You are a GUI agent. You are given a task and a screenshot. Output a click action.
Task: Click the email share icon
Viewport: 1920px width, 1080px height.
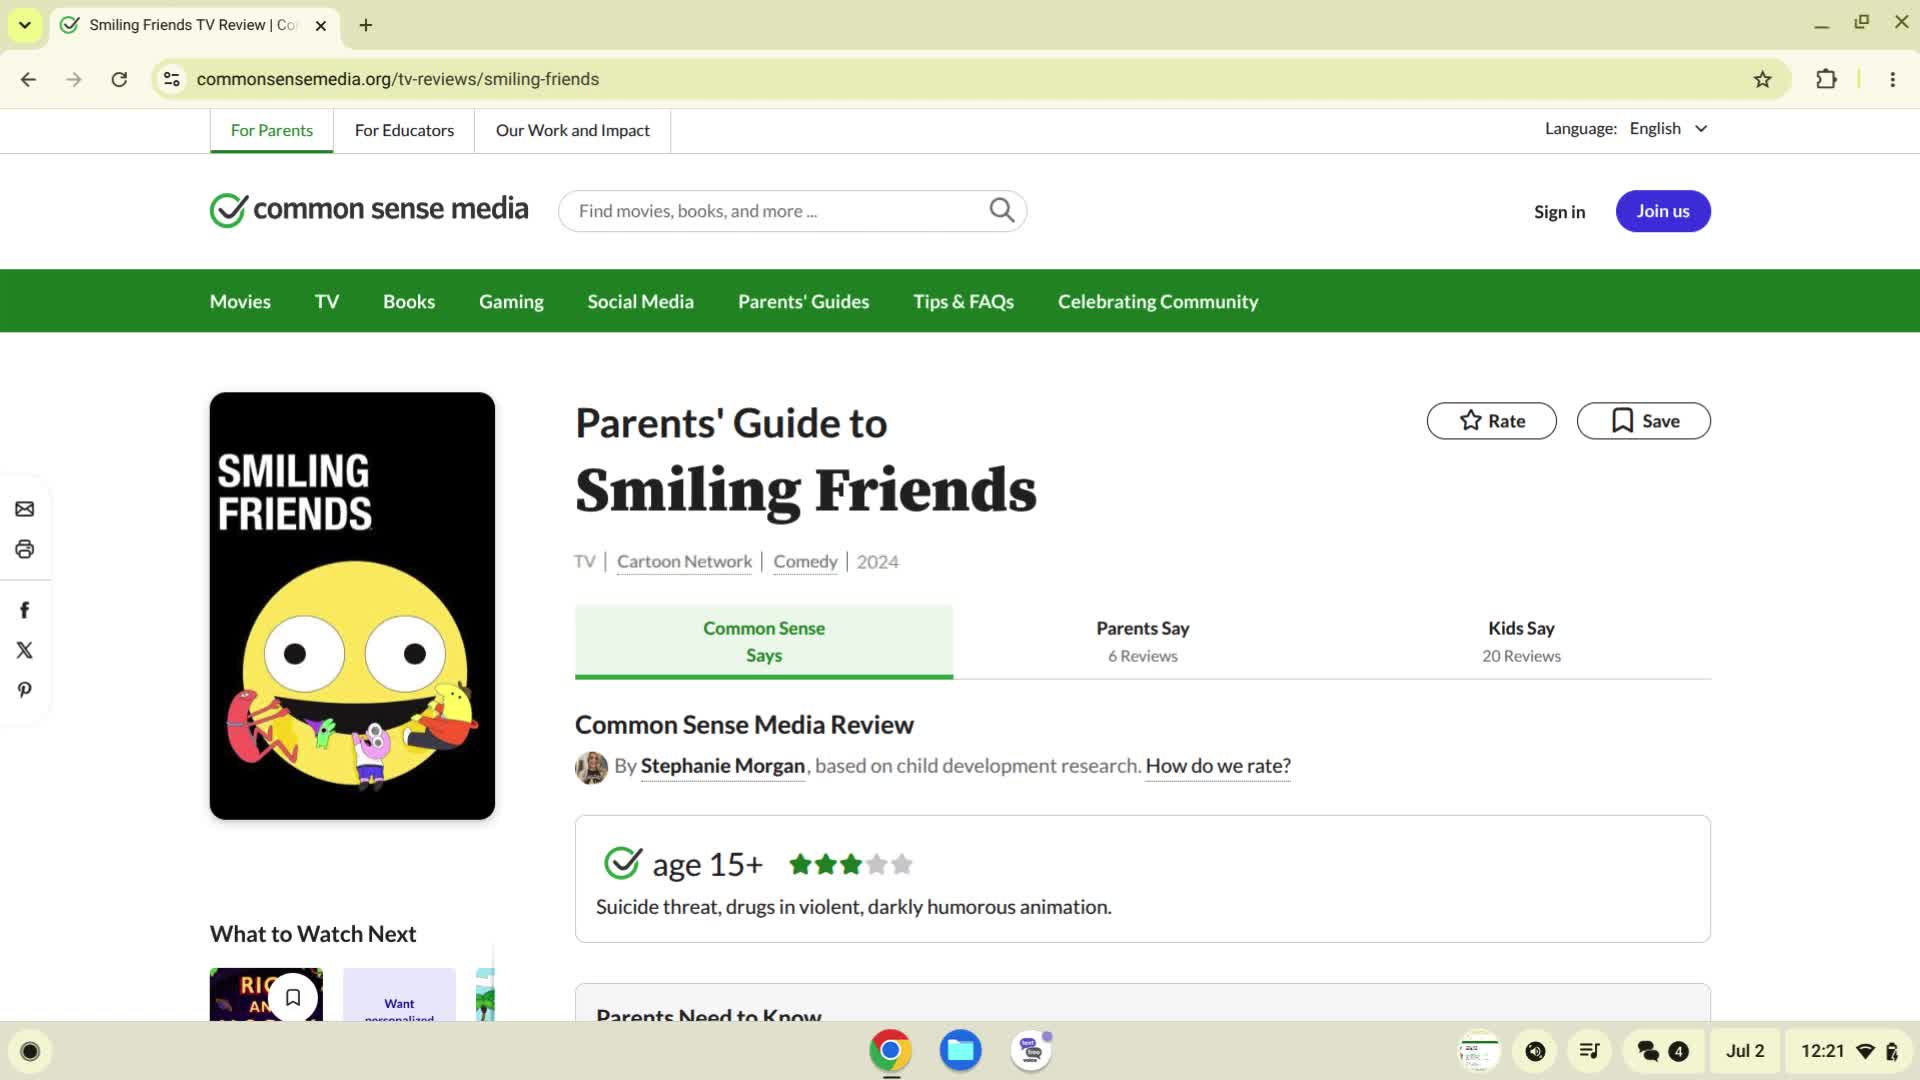[x=25, y=509]
